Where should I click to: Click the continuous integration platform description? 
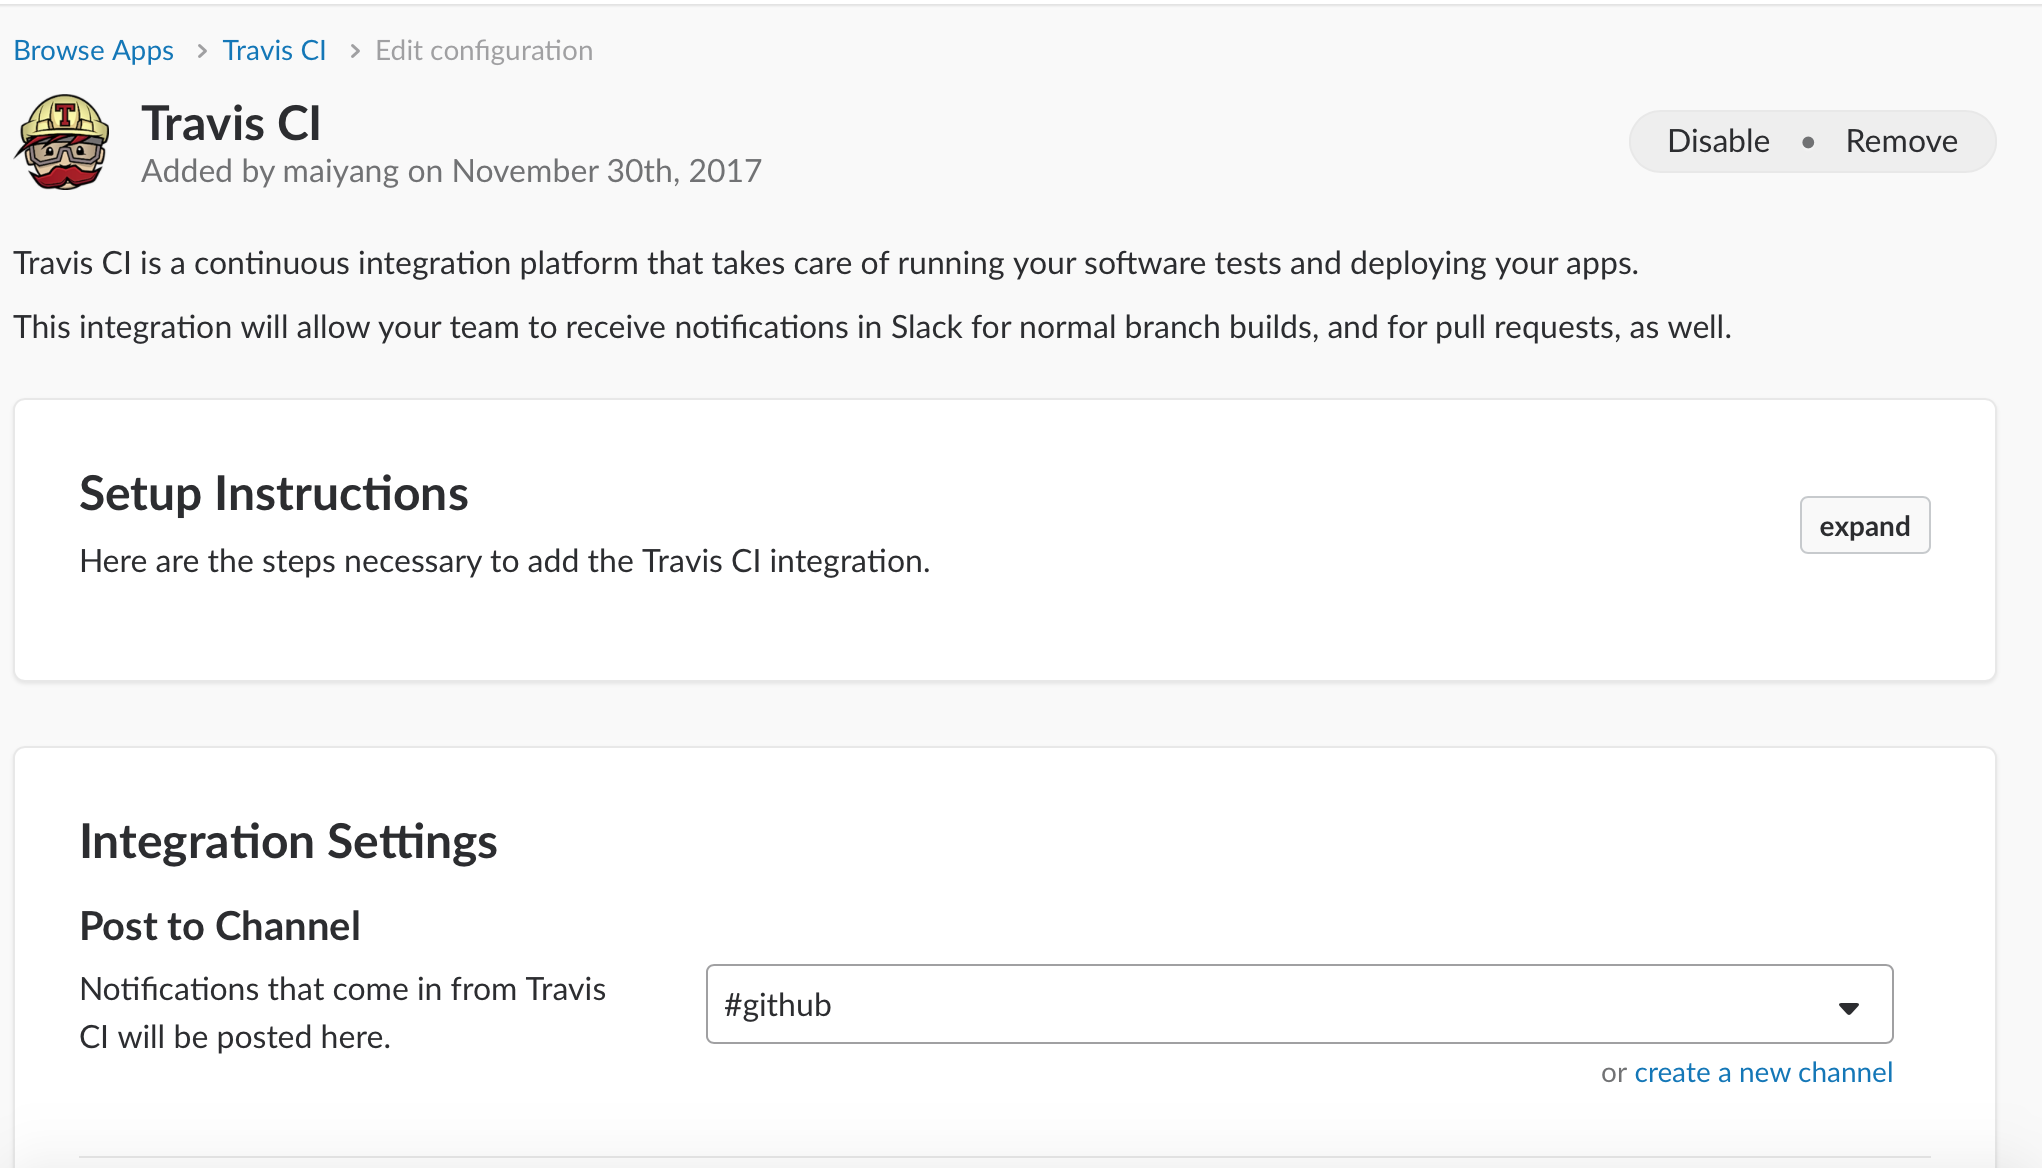(825, 263)
